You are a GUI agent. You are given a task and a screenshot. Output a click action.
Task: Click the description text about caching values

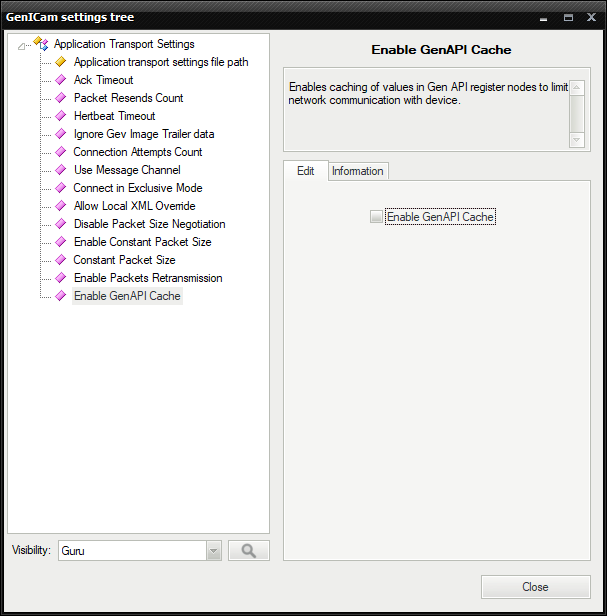click(428, 94)
